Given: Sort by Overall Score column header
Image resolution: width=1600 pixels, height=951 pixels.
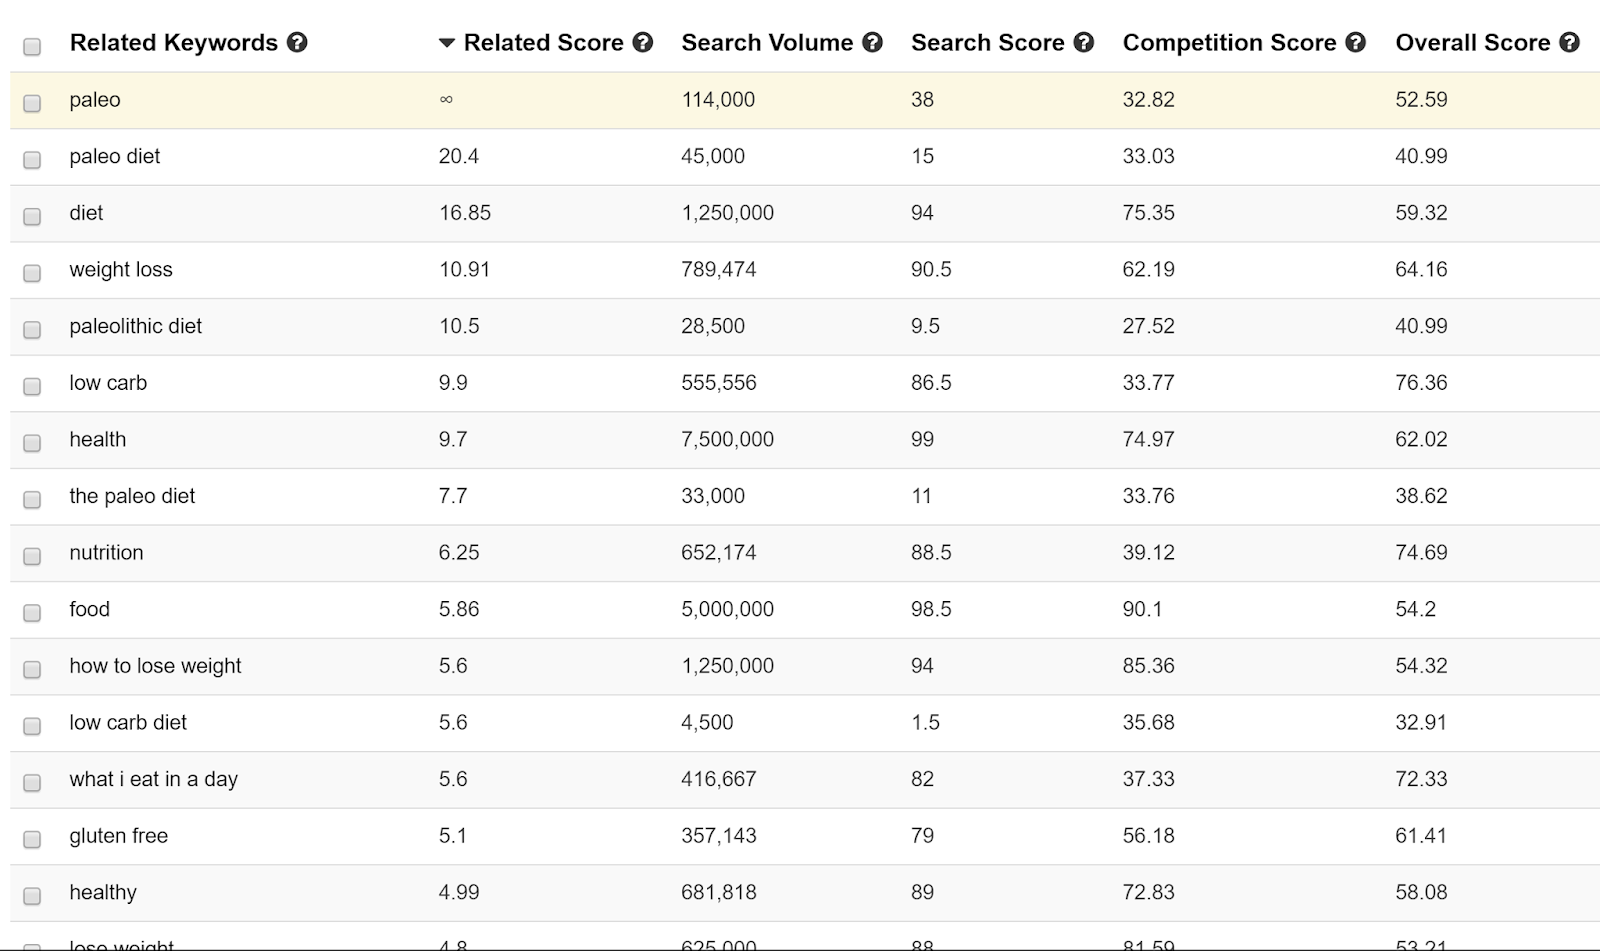Looking at the screenshot, I should pyautogui.click(x=1472, y=43).
